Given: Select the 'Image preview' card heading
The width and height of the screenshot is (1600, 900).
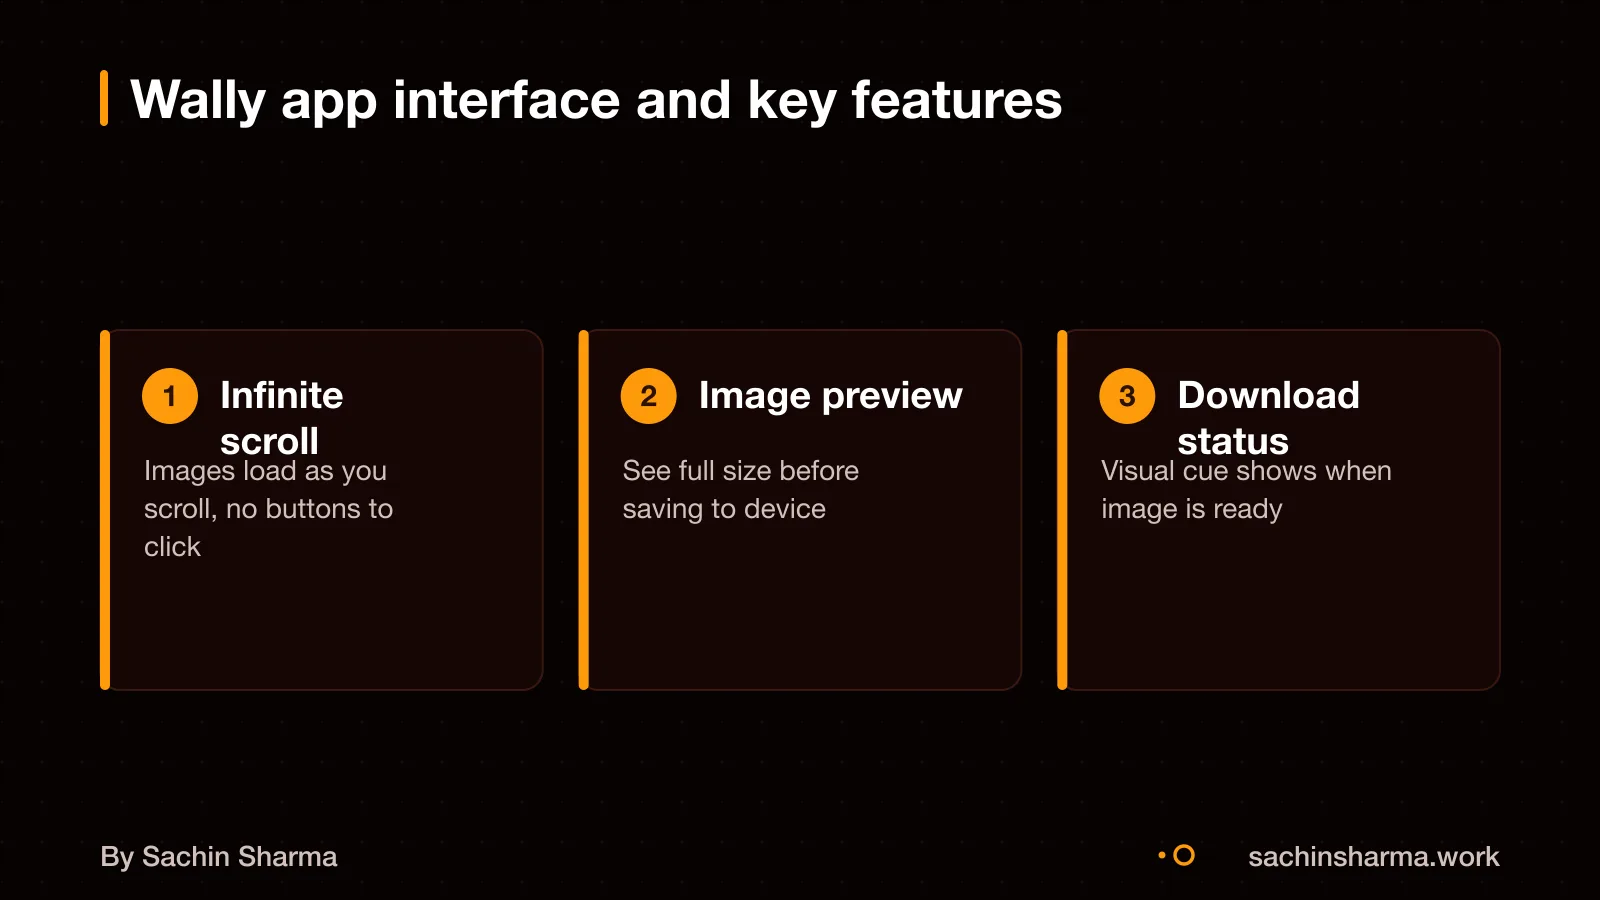Looking at the screenshot, I should click(x=830, y=396).
